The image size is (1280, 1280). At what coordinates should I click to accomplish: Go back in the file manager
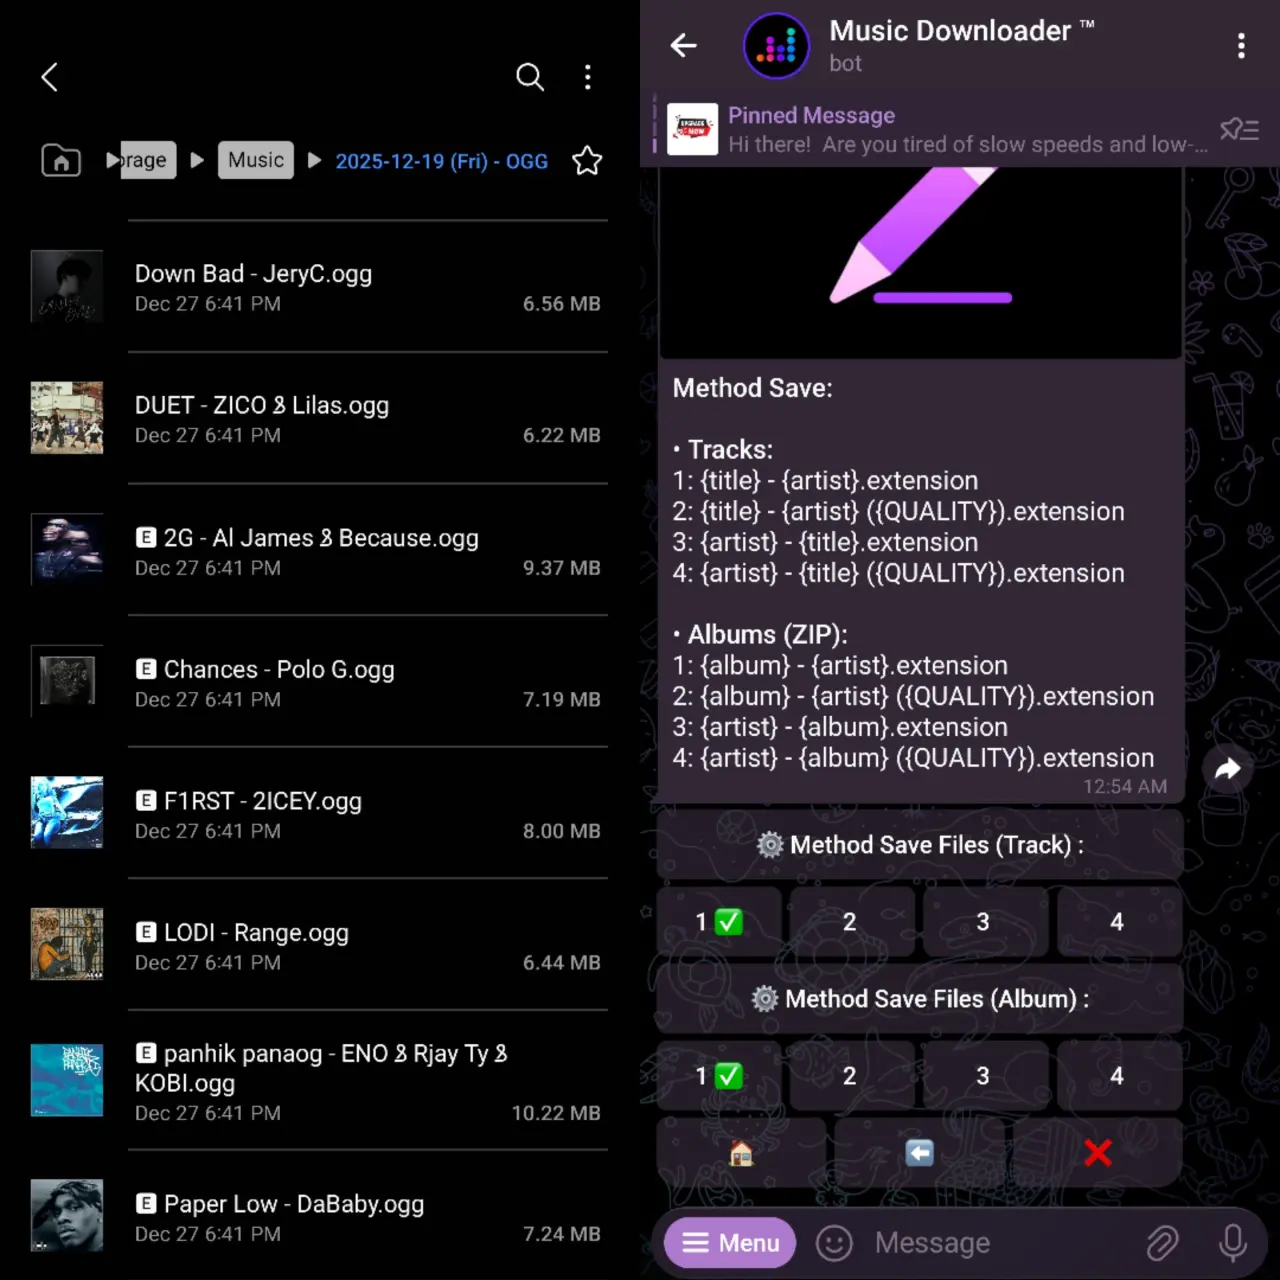point(49,77)
